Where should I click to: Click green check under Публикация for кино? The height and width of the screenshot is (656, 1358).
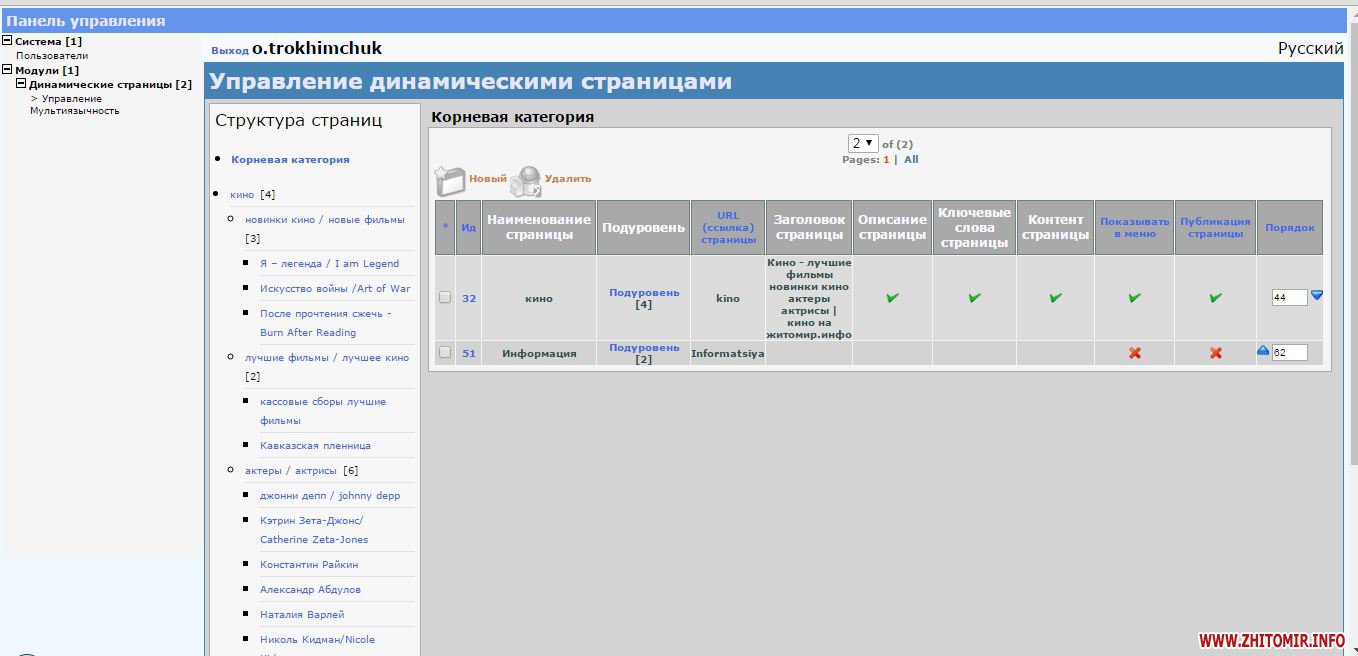click(1215, 298)
